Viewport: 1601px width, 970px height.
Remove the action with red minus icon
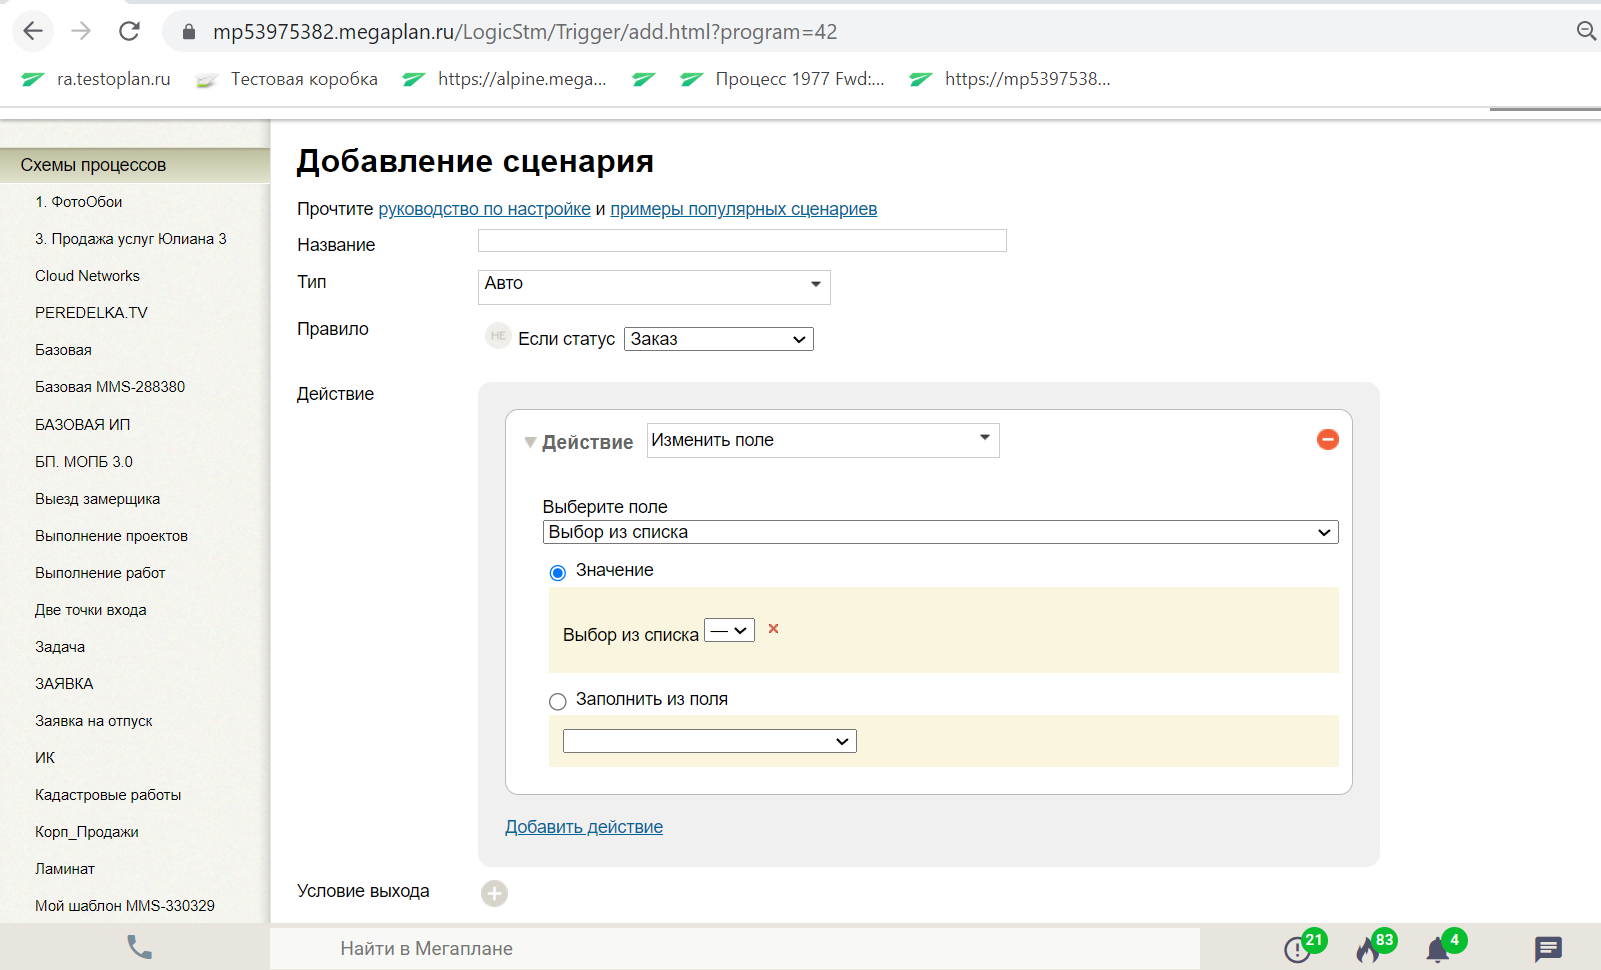click(x=1328, y=439)
